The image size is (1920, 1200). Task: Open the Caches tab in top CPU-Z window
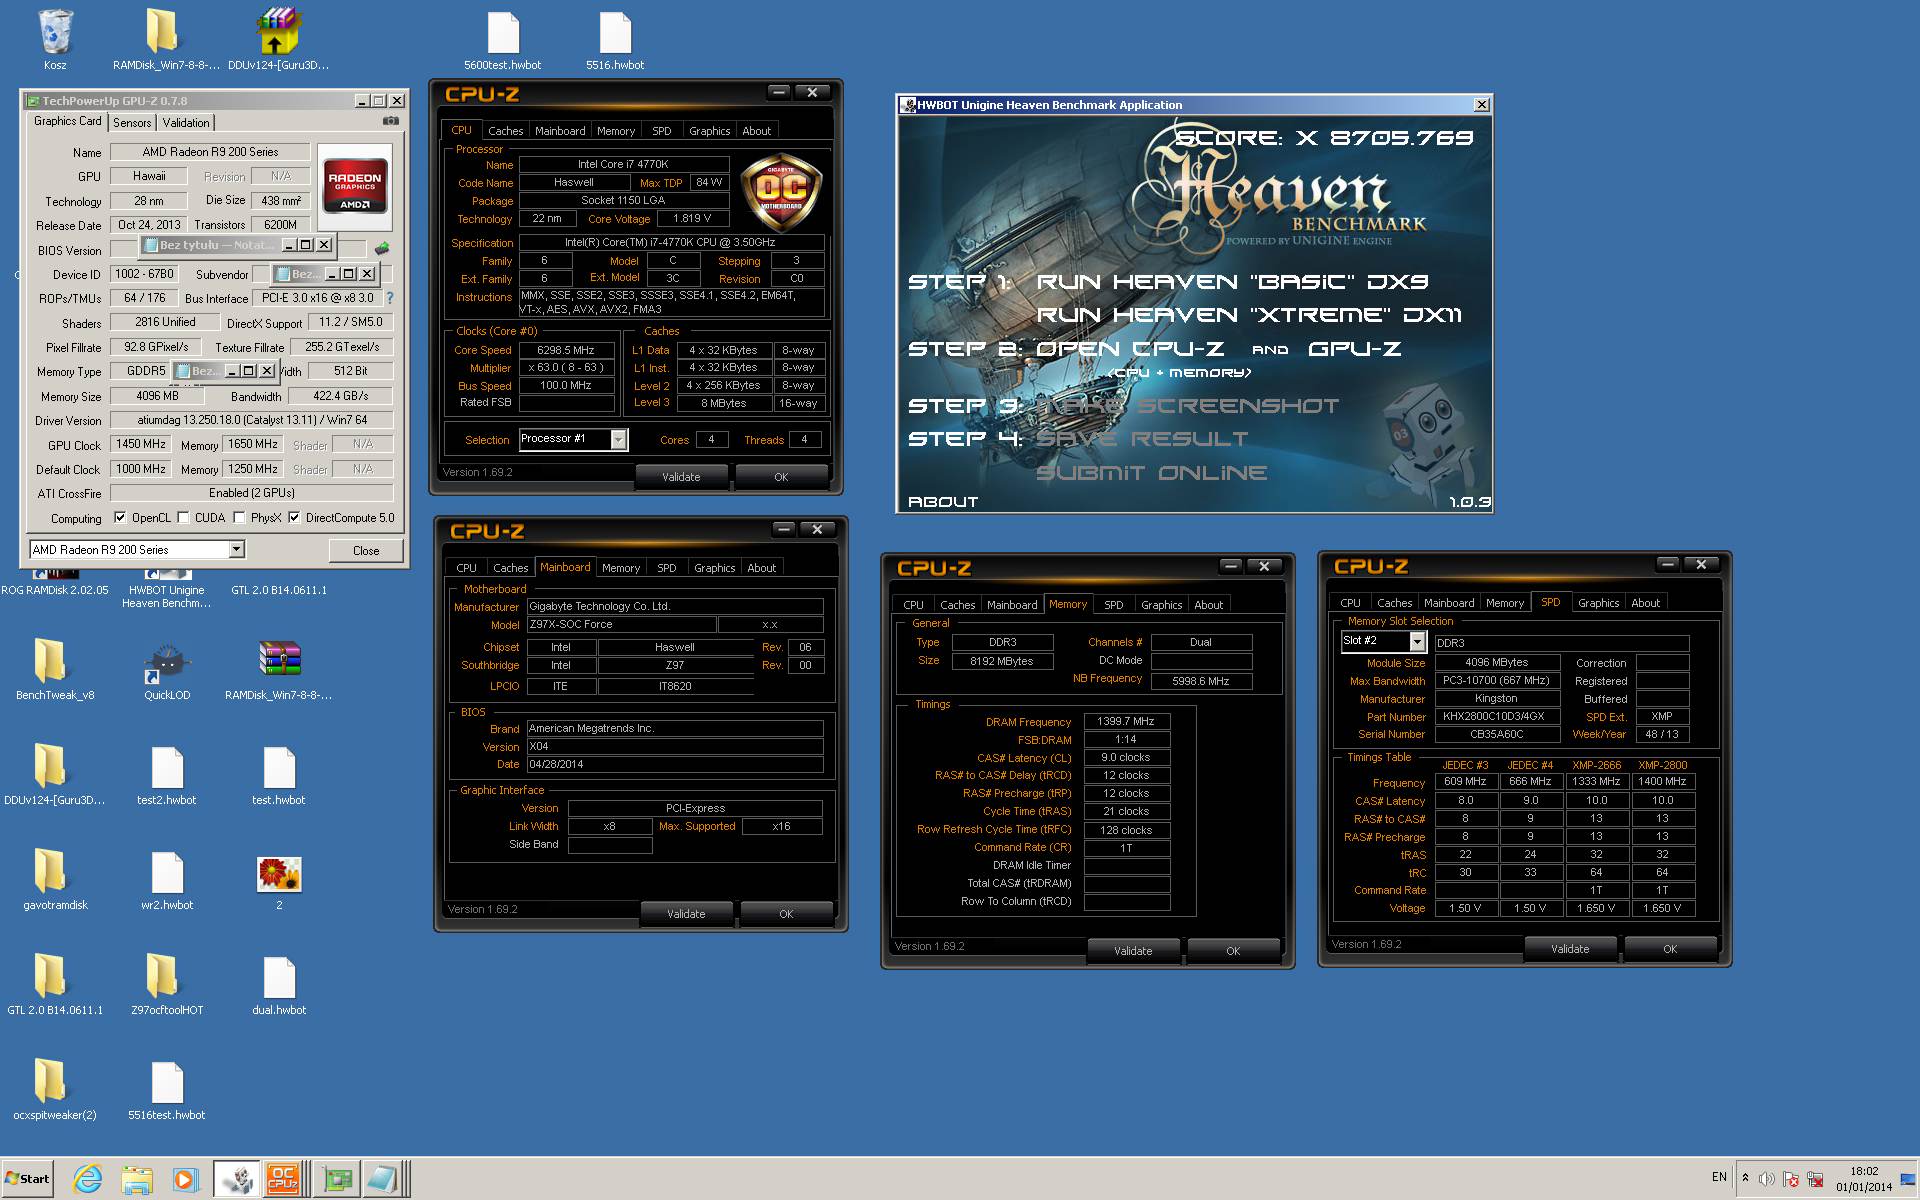[x=505, y=131]
